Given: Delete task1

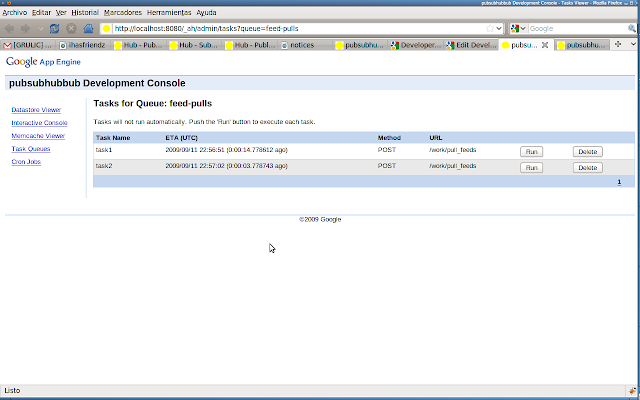Looking at the screenshot, I should tap(588, 152).
